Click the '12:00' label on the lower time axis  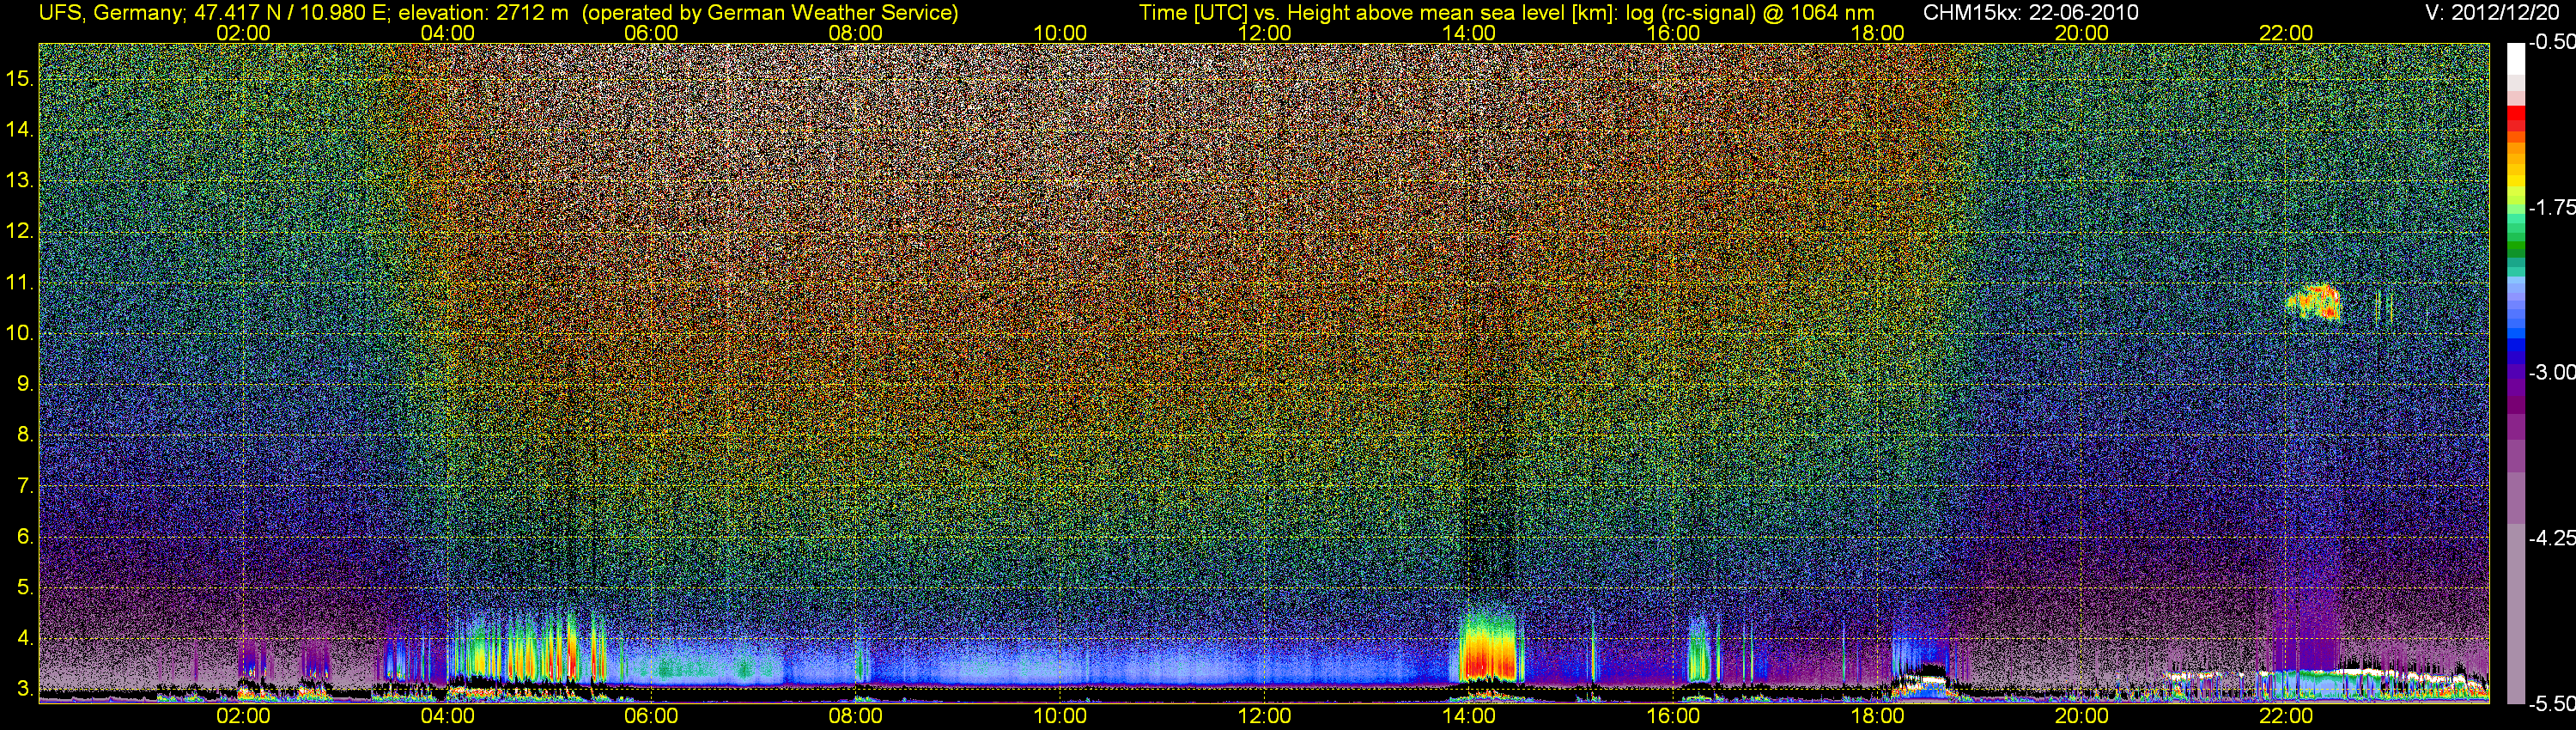pyautogui.click(x=1264, y=717)
